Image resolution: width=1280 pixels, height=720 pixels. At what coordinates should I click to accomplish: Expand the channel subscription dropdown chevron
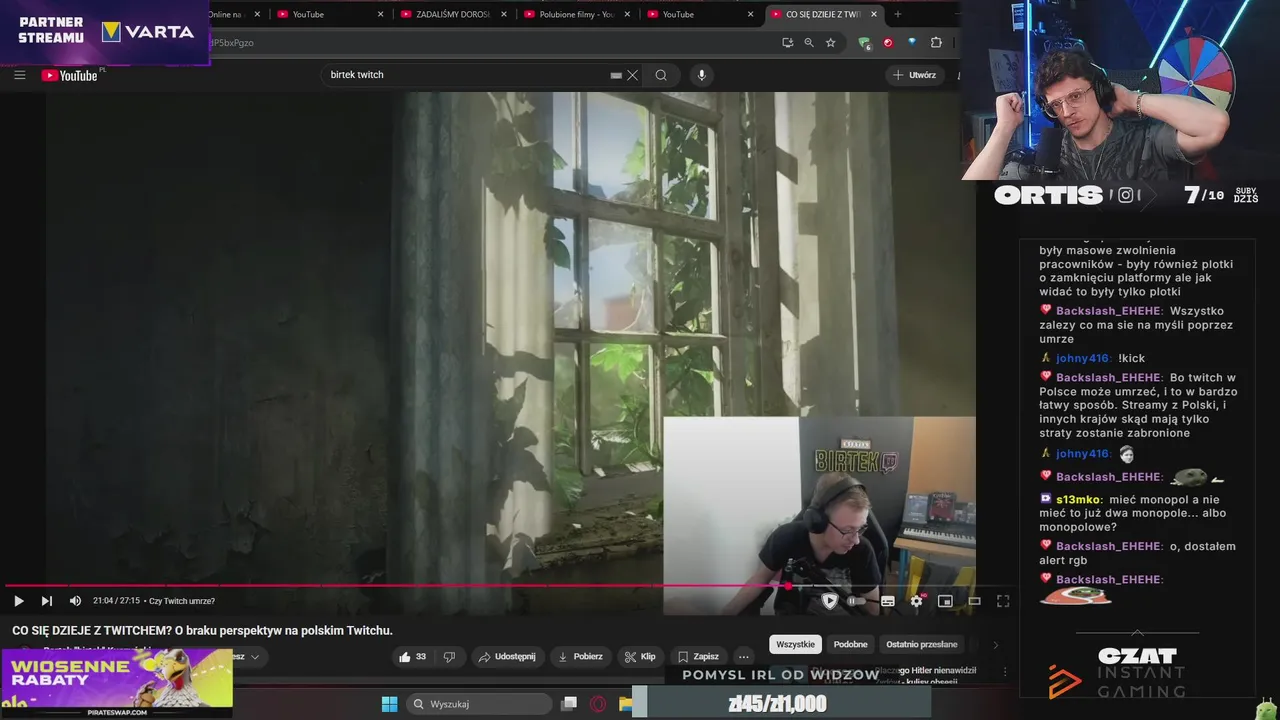coord(255,657)
